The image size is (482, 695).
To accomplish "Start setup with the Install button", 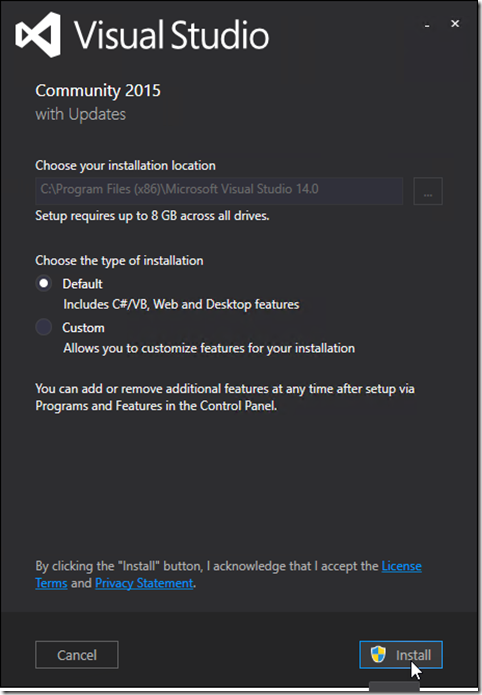I will point(401,654).
